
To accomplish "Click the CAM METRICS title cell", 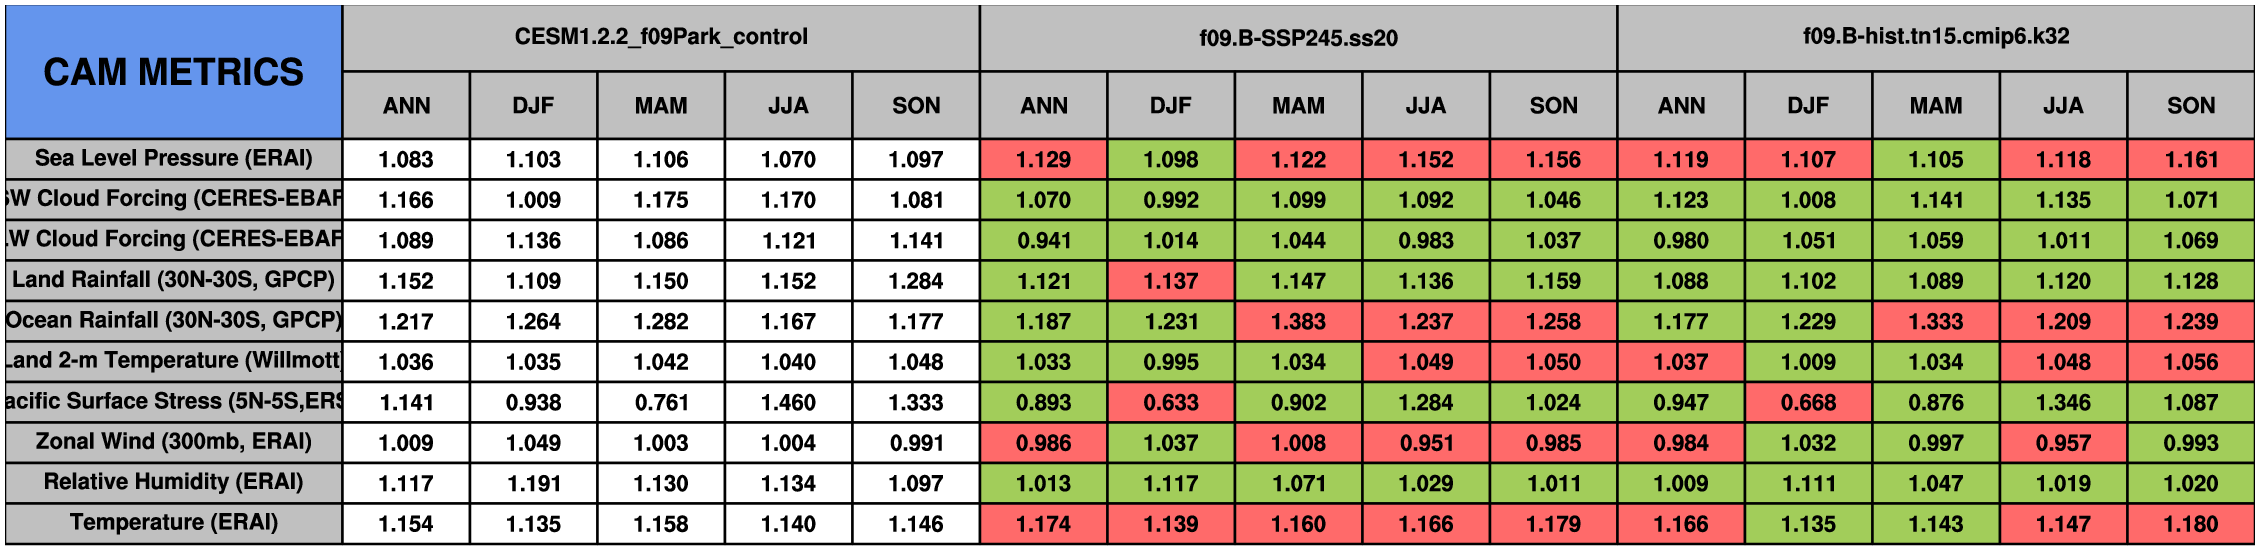I will [173, 72].
